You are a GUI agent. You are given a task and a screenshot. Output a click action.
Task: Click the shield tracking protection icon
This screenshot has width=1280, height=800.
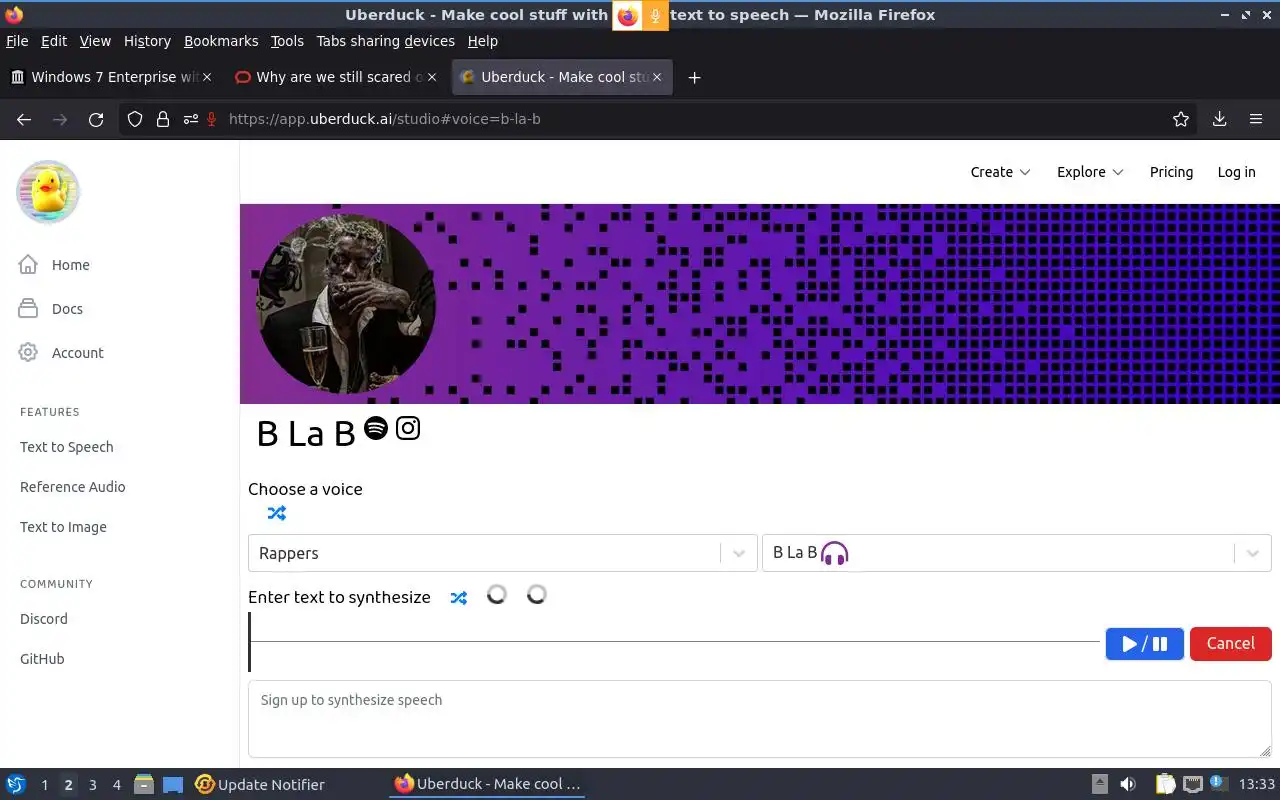[135, 119]
